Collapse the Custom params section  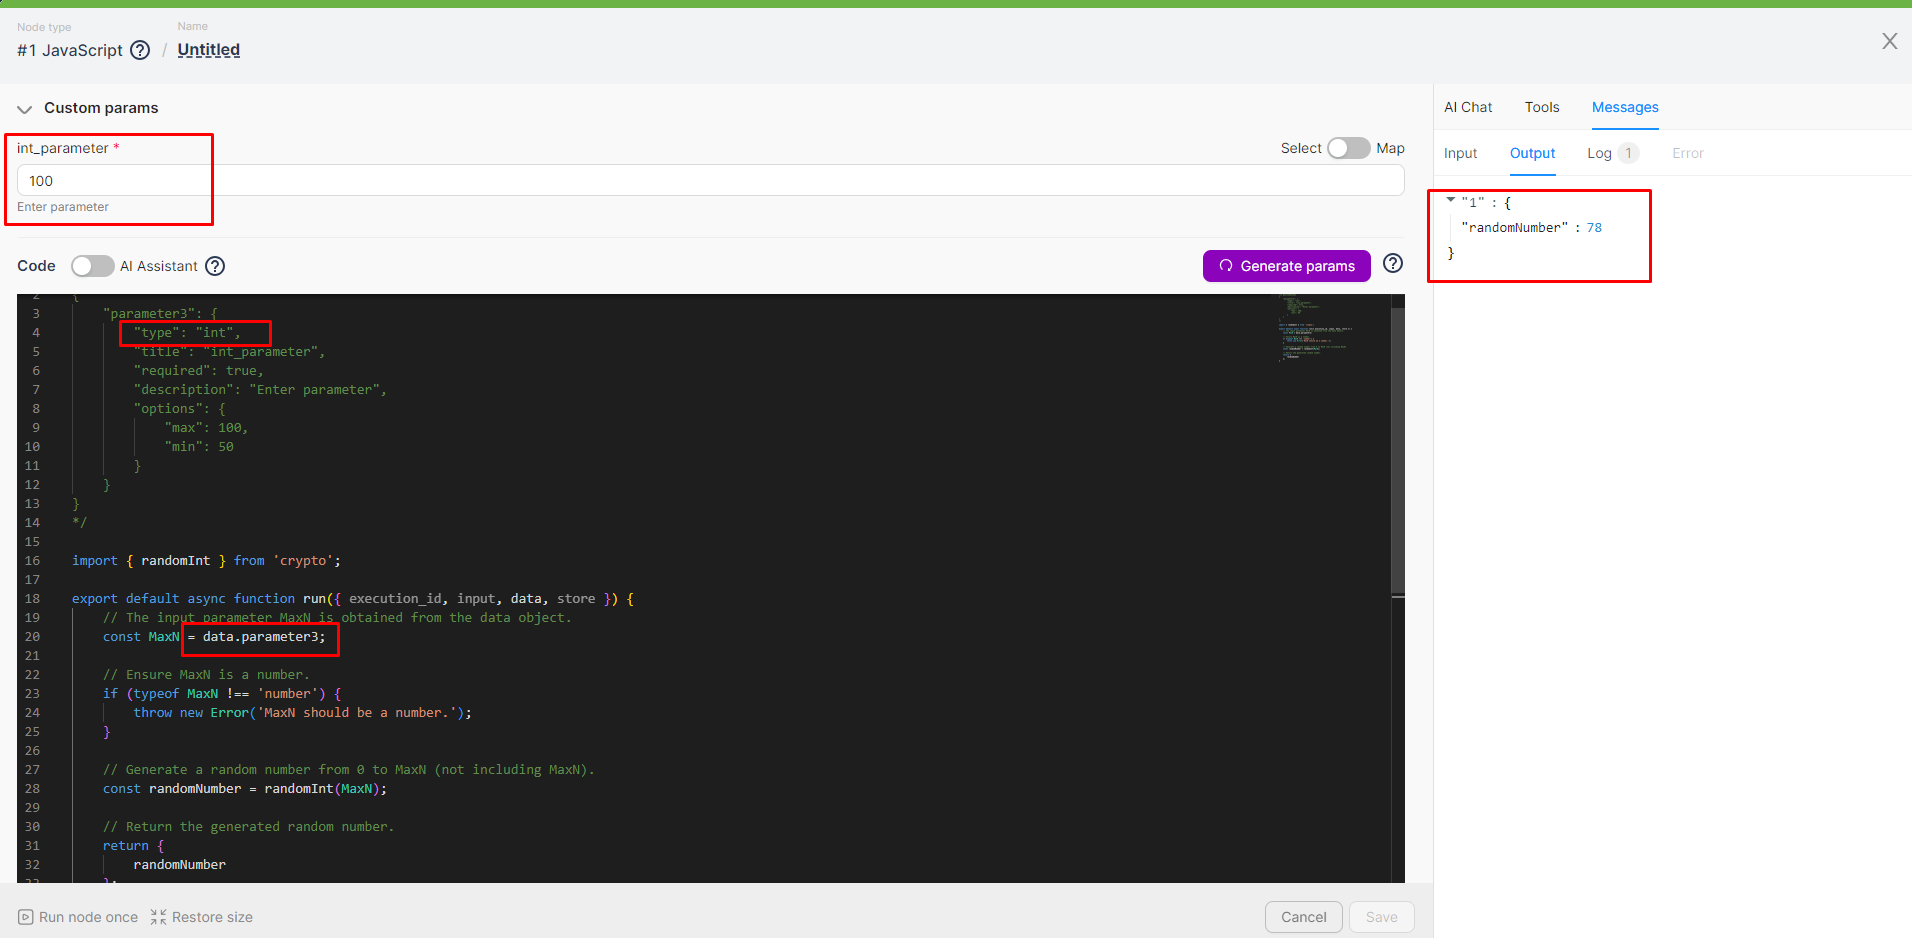[x=25, y=108]
